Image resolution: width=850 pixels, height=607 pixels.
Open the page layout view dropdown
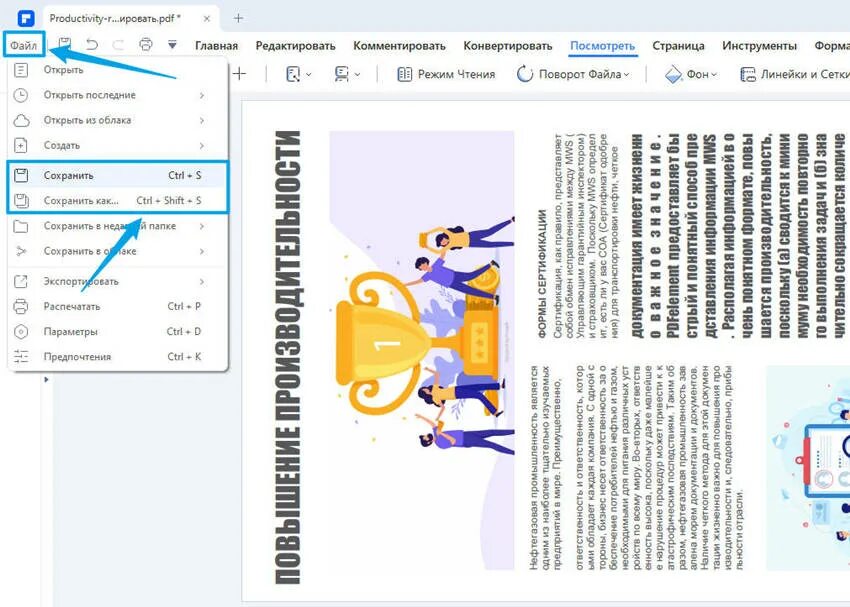click(x=347, y=74)
